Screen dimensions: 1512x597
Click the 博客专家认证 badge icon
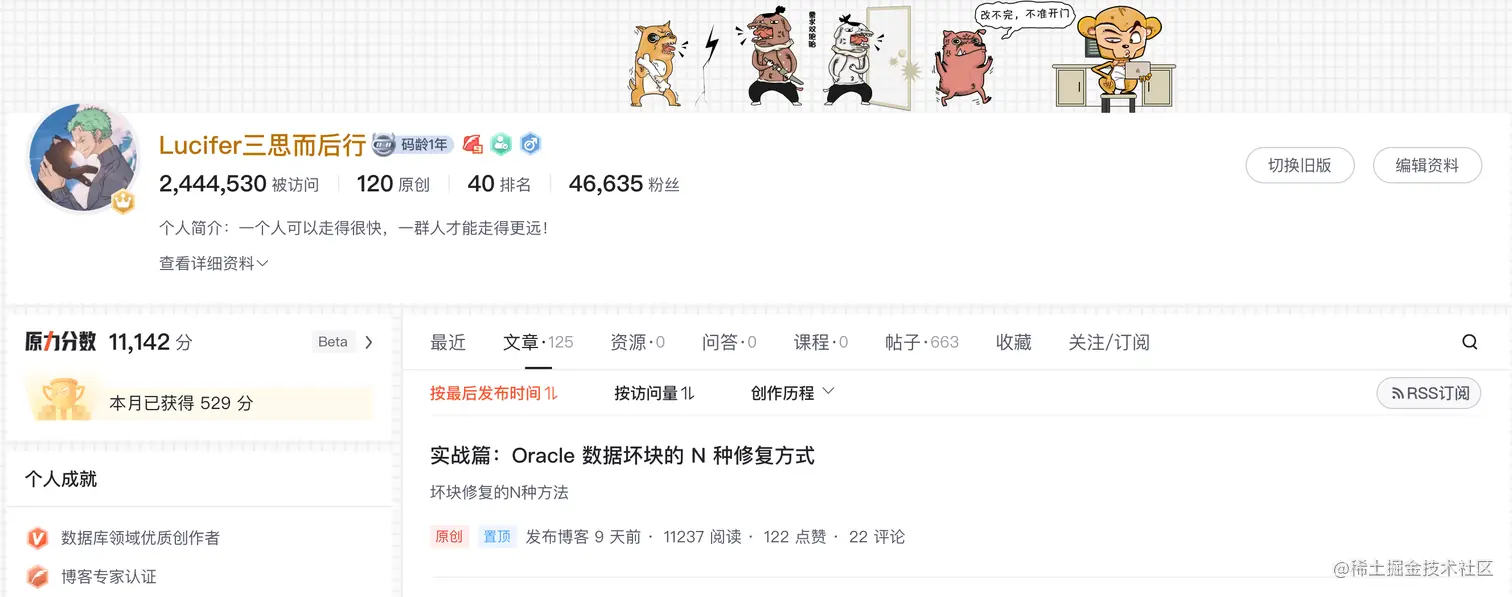37,577
